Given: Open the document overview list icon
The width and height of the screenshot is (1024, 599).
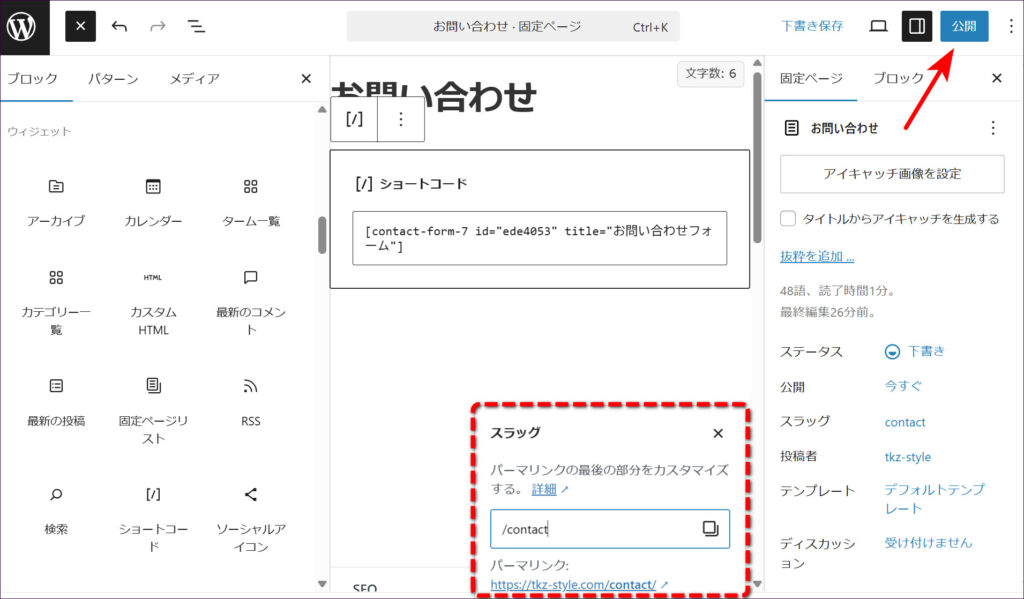Looking at the screenshot, I should pyautogui.click(x=196, y=27).
